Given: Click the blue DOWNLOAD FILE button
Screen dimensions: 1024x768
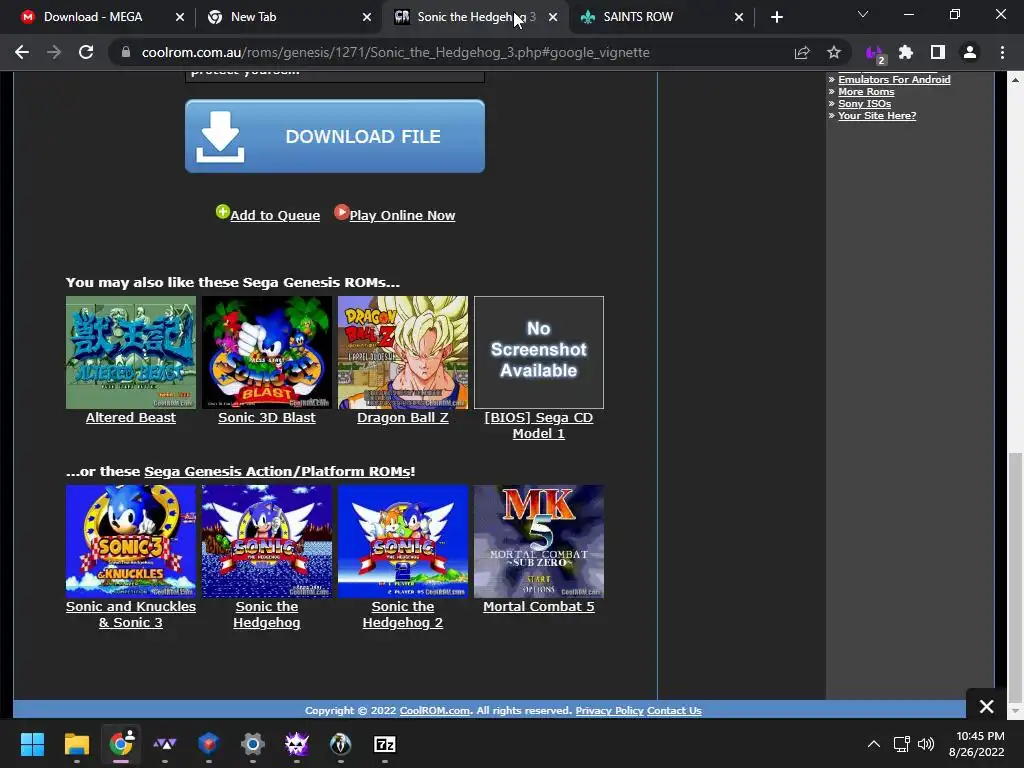Looking at the screenshot, I should coord(335,136).
